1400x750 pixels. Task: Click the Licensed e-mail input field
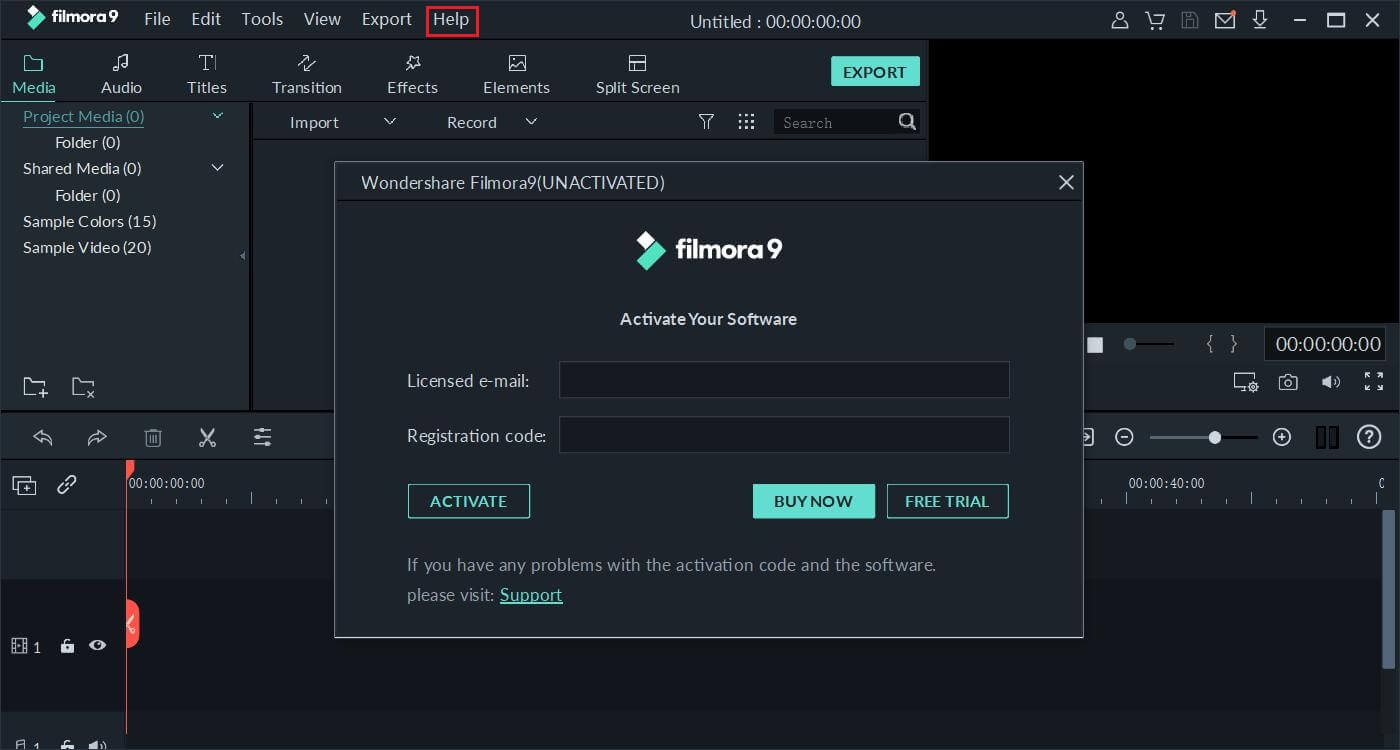click(x=784, y=380)
